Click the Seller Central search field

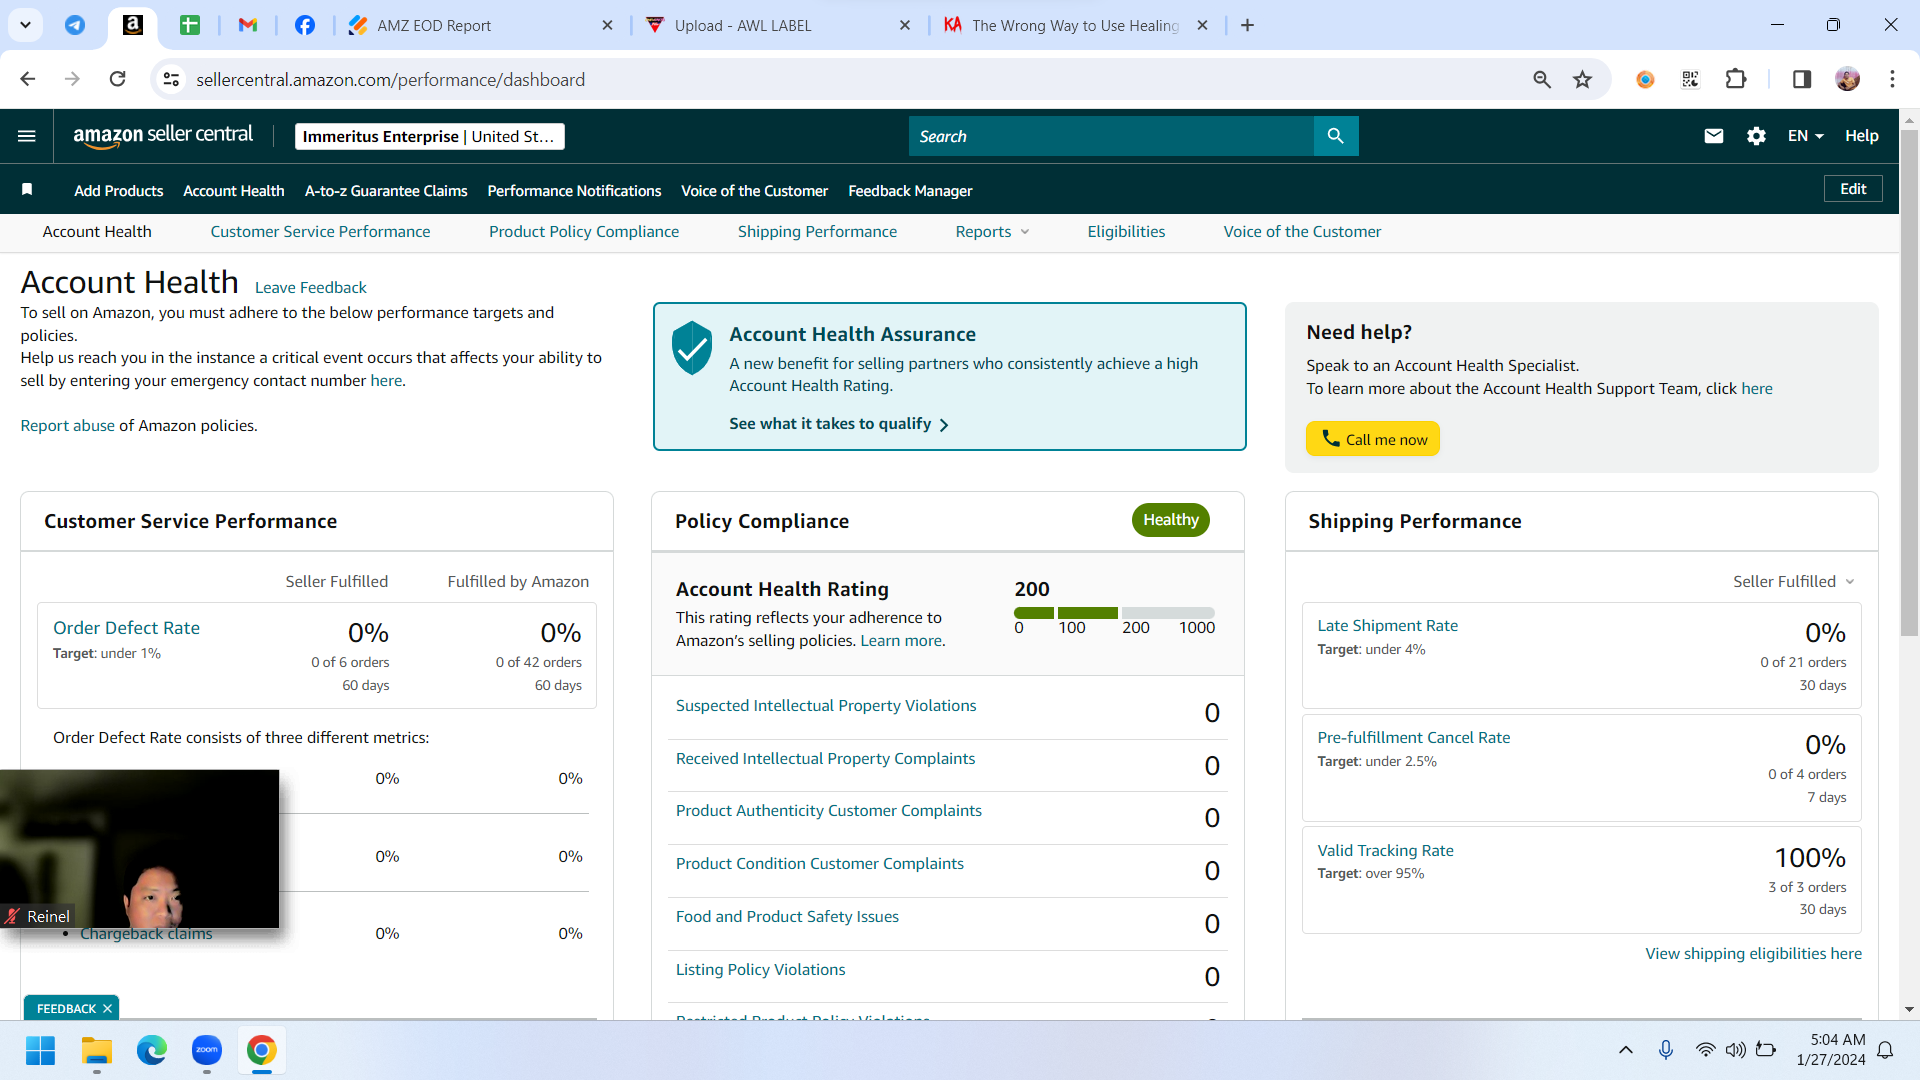tap(1111, 136)
